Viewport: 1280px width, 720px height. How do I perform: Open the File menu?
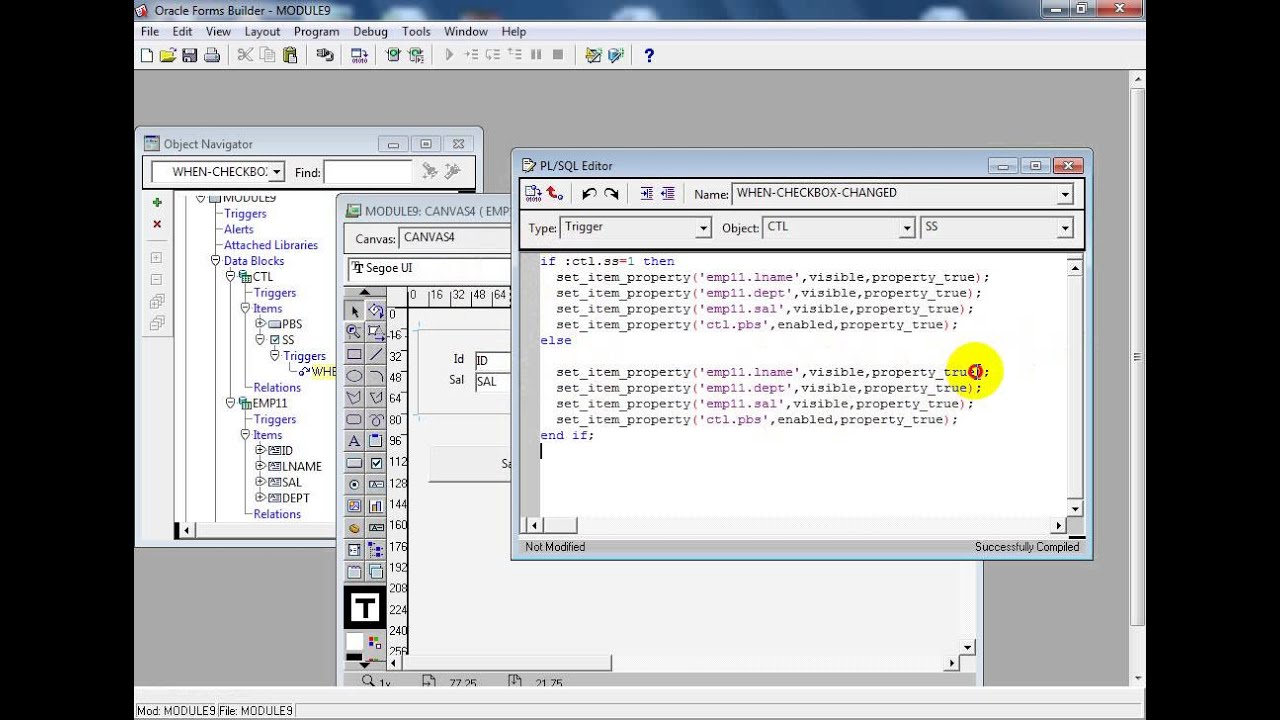click(x=150, y=31)
